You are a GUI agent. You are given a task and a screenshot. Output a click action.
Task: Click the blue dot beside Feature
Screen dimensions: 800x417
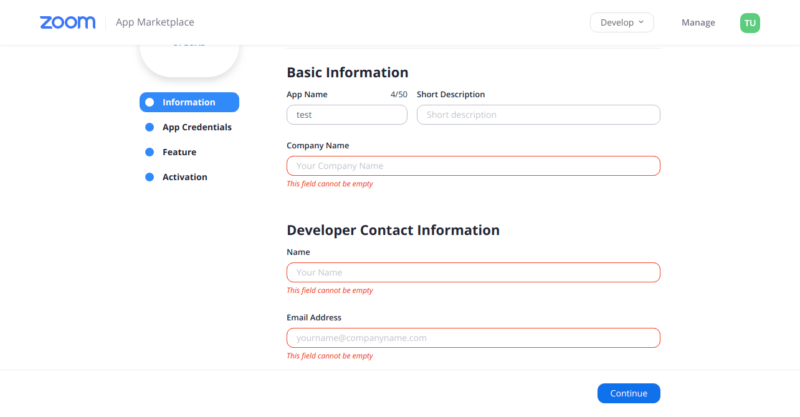point(150,152)
